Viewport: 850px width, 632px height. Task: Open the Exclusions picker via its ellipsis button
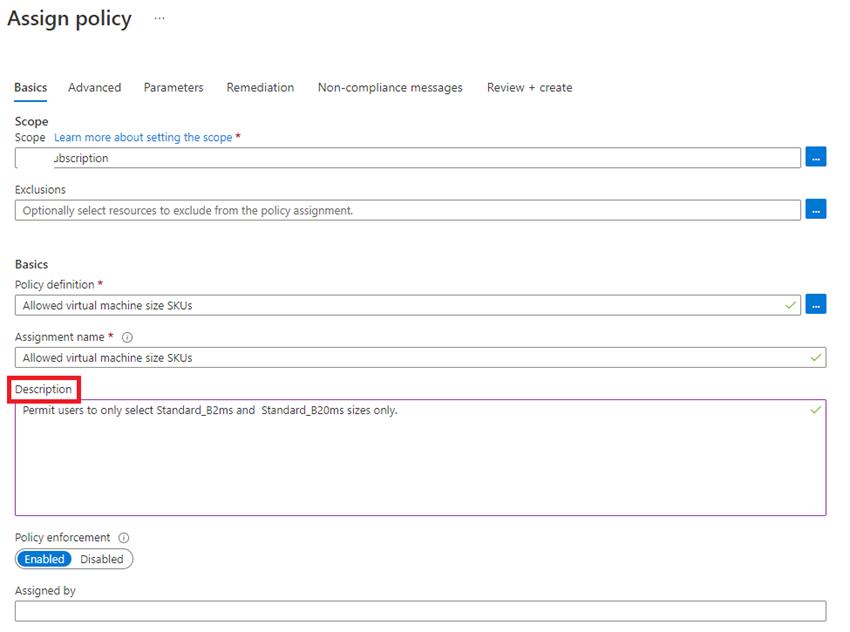815,208
